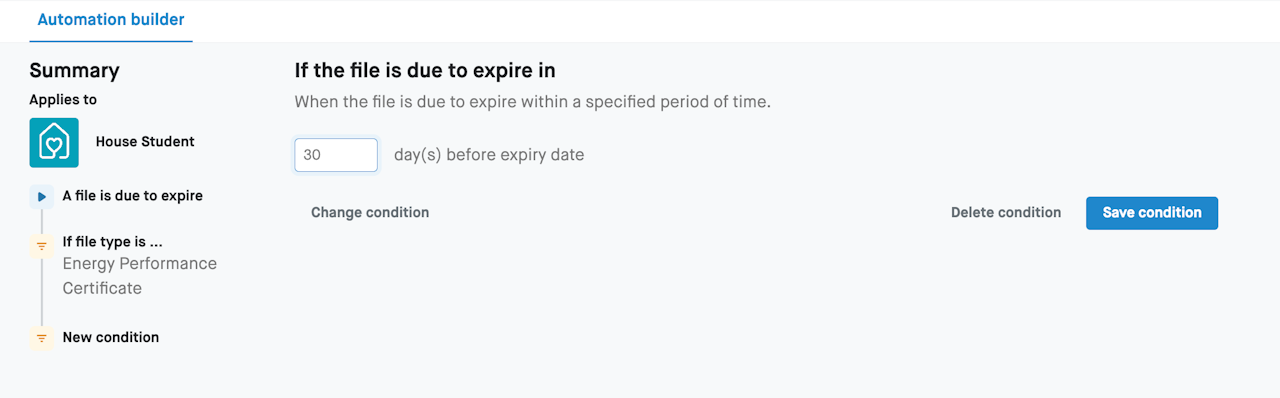Focus the days before expiry input field

point(336,155)
